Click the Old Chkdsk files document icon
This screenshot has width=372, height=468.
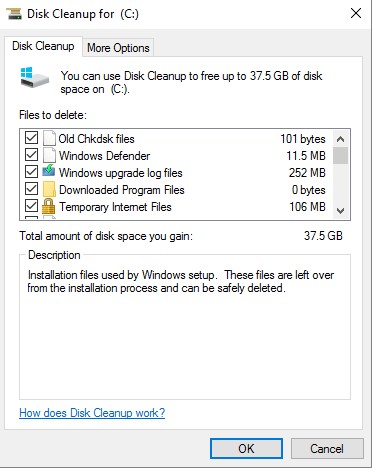click(x=49, y=138)
